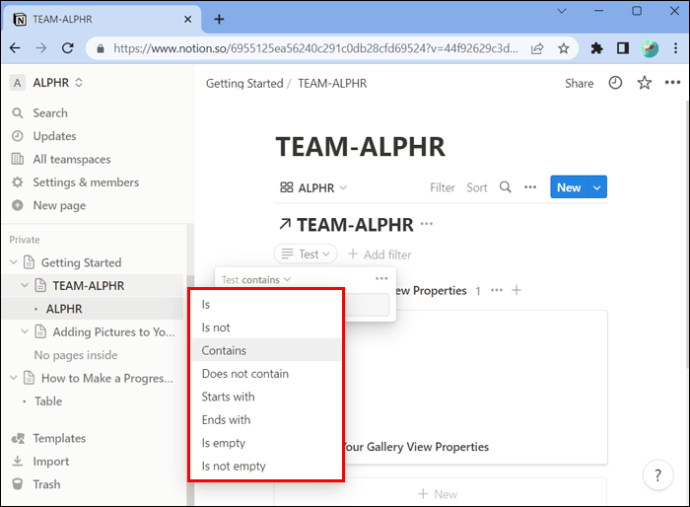Screen dimensions: 690x507
Task: Bookmark this page with the address bar star
Action: 564,48
